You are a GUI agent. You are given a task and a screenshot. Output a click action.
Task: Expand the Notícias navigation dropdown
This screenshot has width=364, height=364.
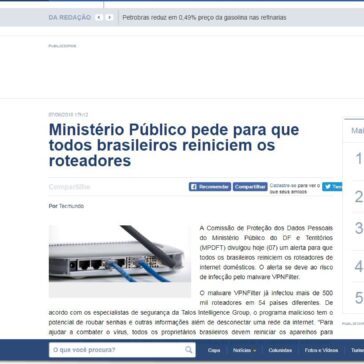coord(245,350)
